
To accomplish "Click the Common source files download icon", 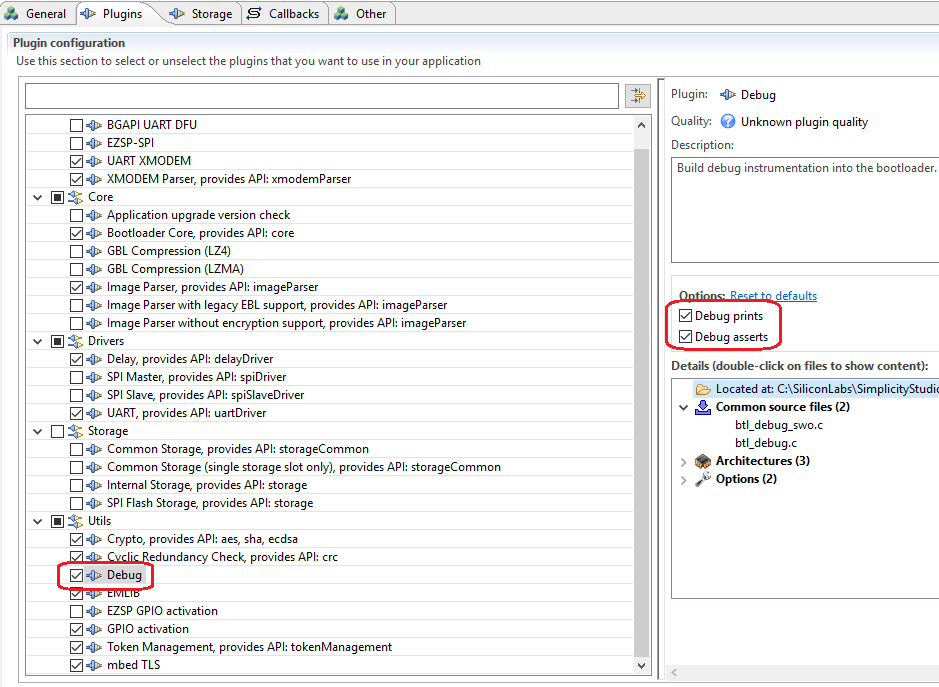I will [703, 407].
